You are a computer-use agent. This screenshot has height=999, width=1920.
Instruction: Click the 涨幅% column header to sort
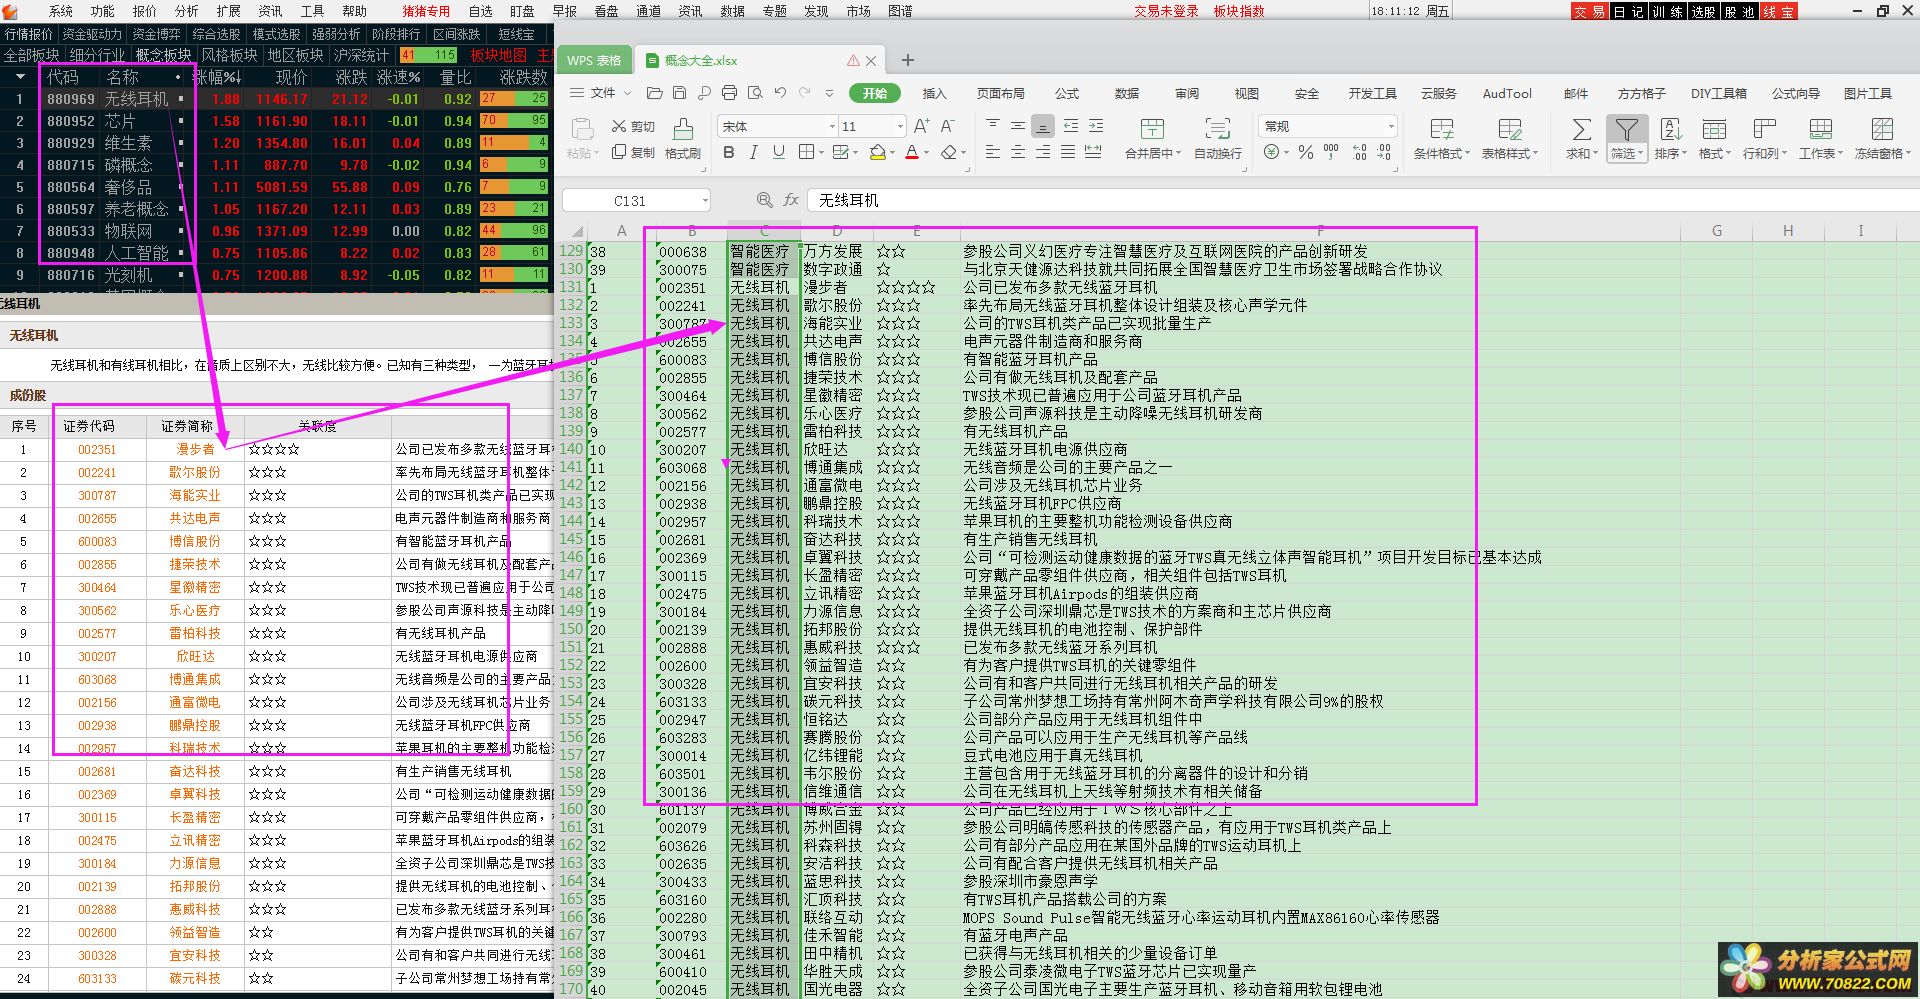coord(216,77)
